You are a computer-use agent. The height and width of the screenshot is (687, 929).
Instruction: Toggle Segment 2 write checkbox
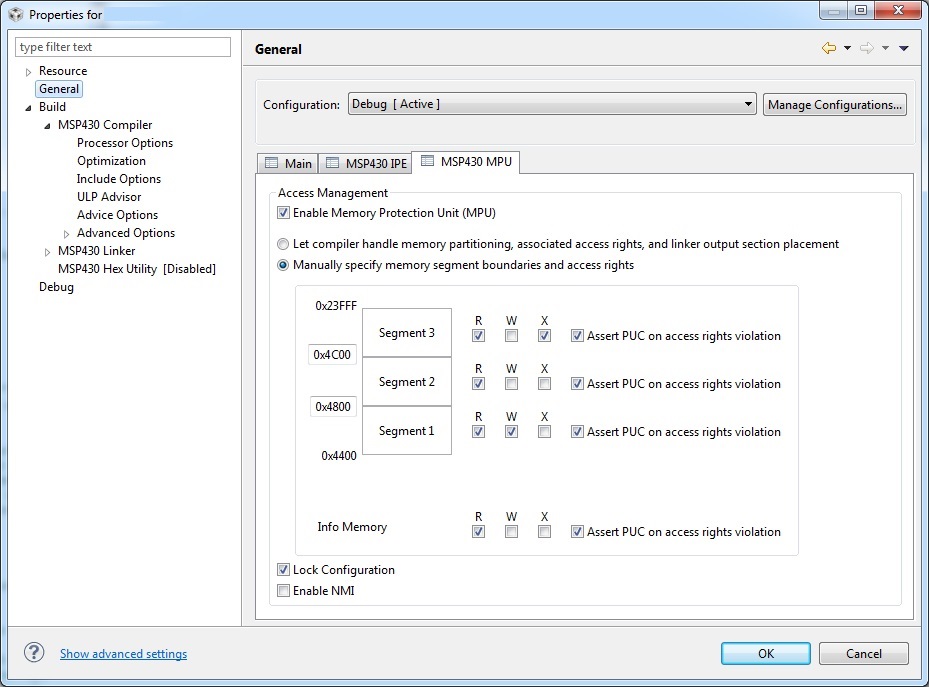pyautogui.click(x=511, y=384)
